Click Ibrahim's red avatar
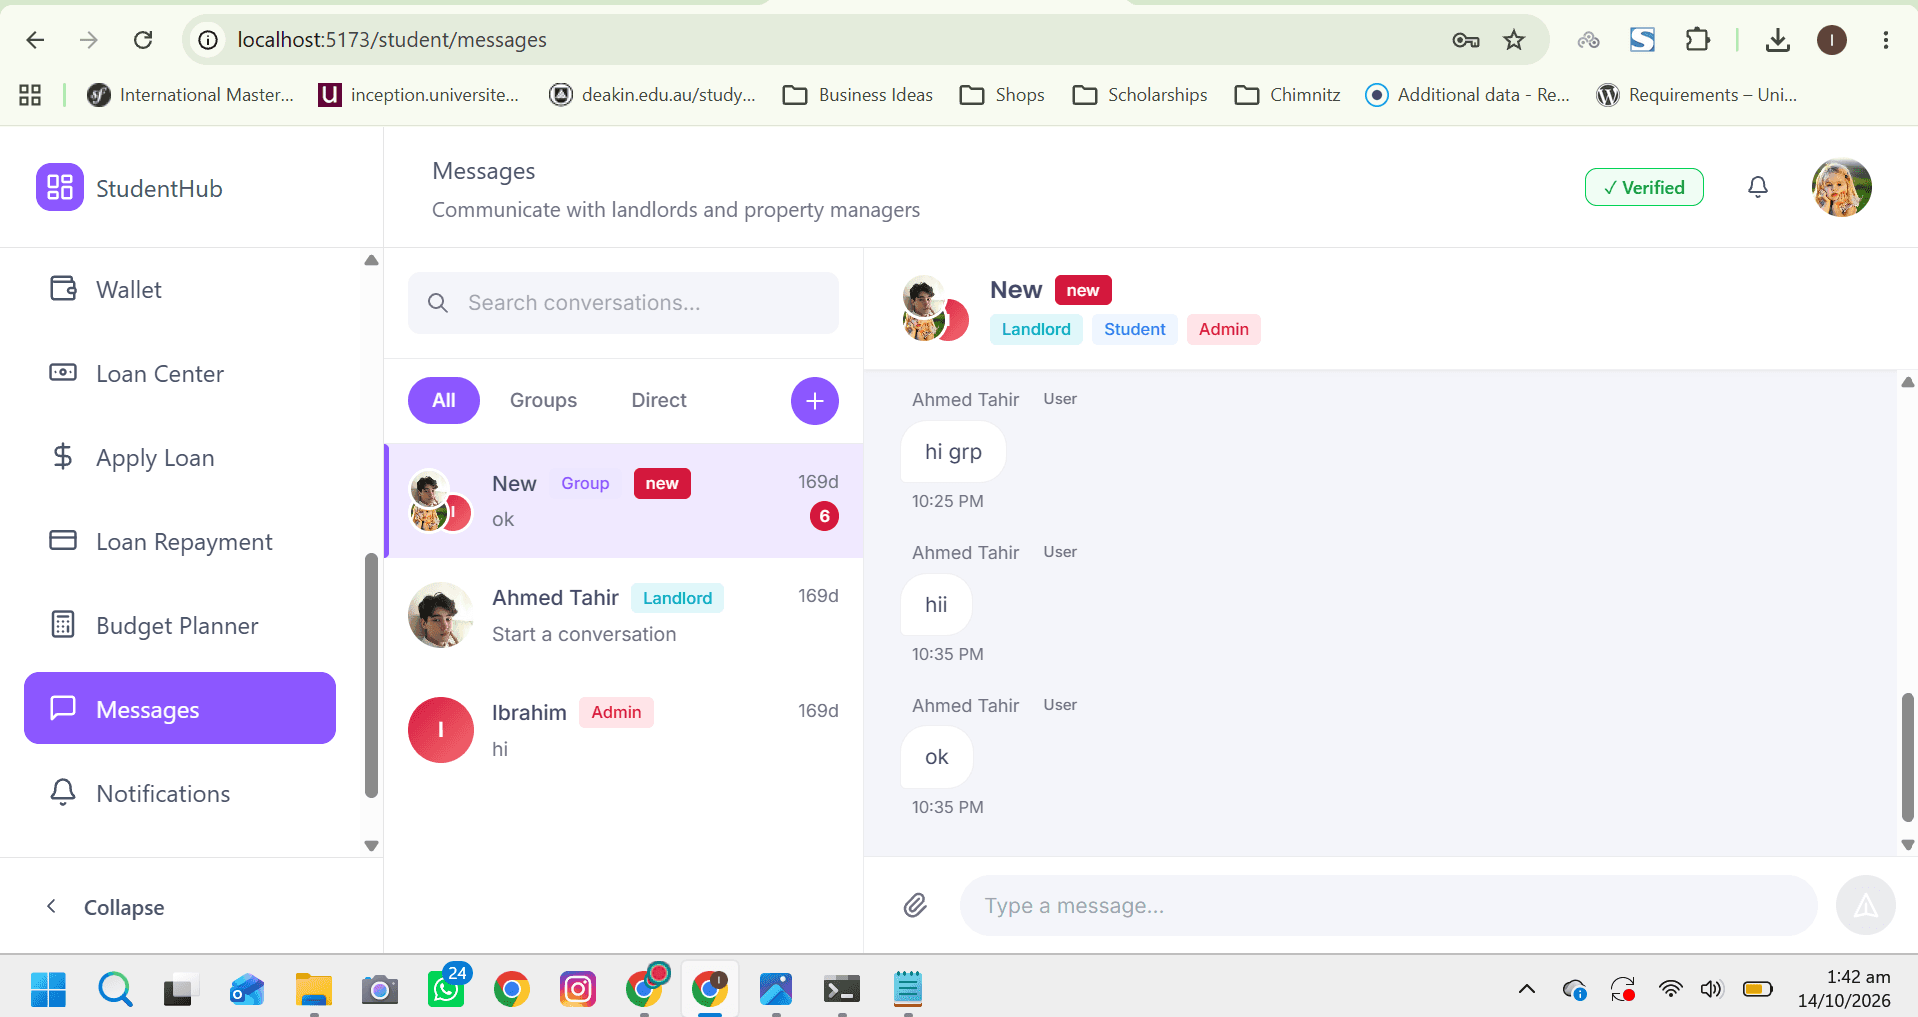 point(441,730)
